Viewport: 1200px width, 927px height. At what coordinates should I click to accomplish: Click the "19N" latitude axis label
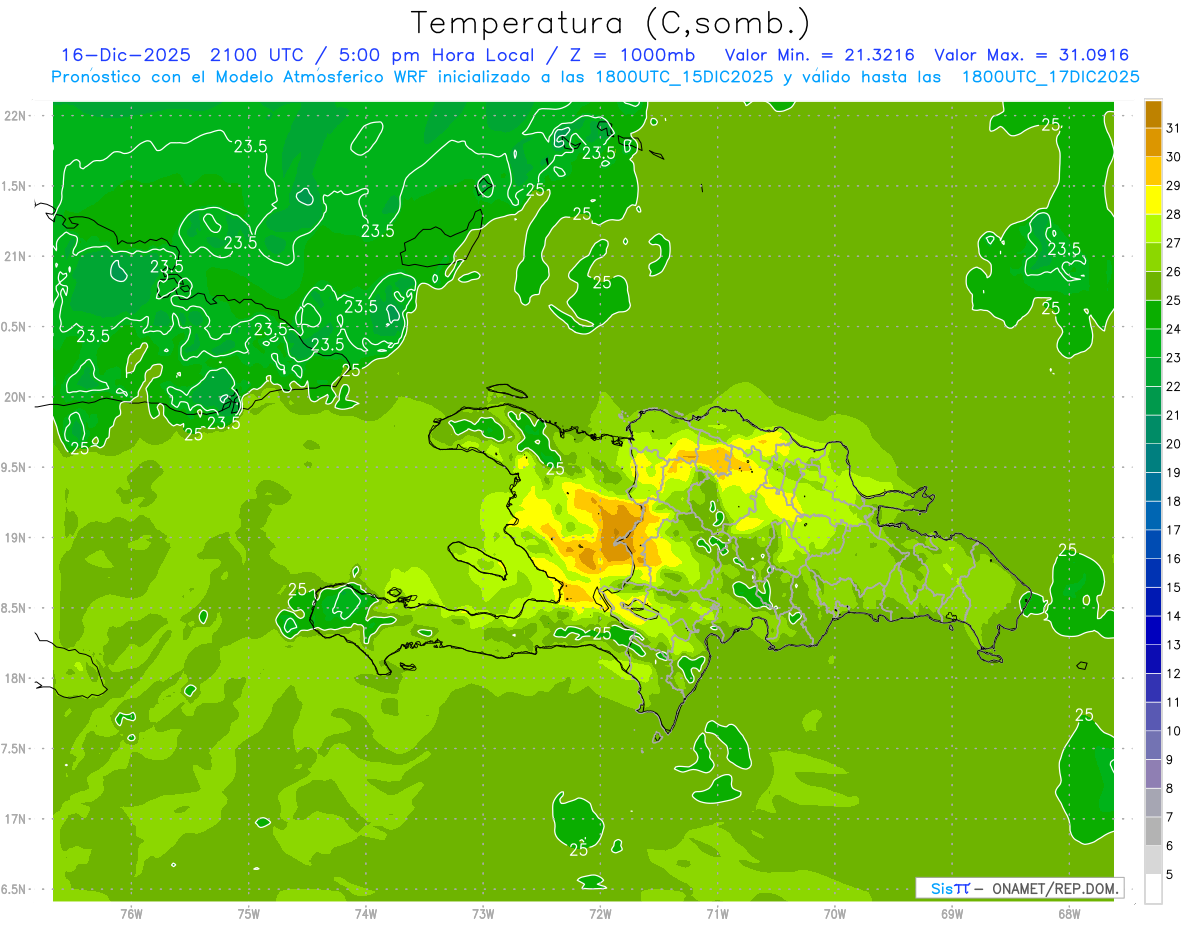[x=15, y=538]
